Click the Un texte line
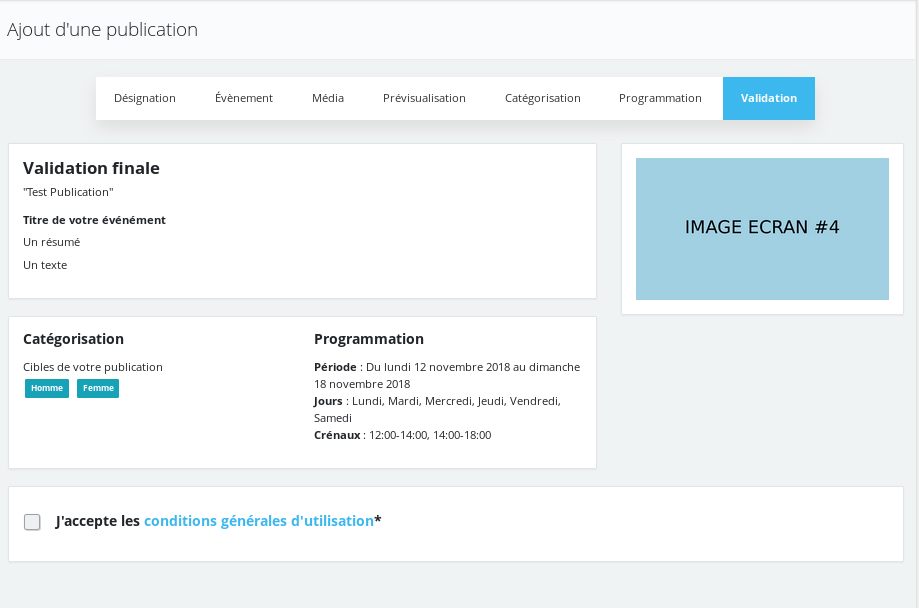 (45, 265)
